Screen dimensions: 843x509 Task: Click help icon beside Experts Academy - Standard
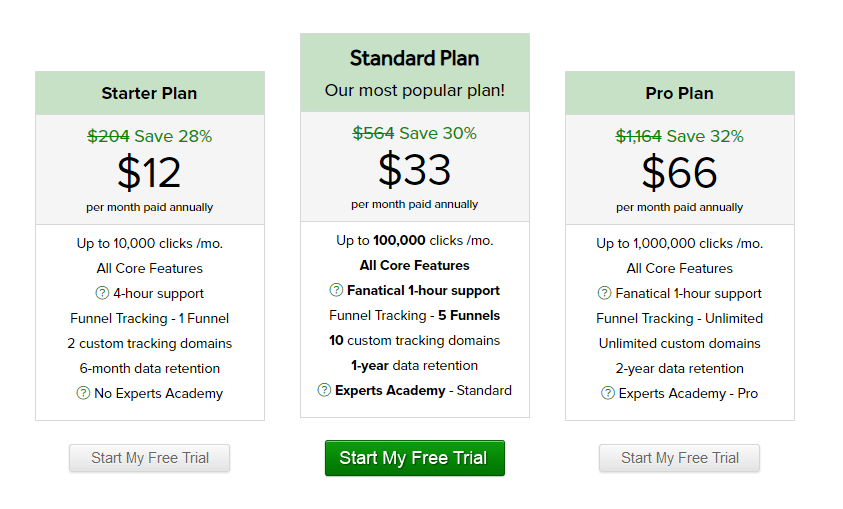pos(324,390)
